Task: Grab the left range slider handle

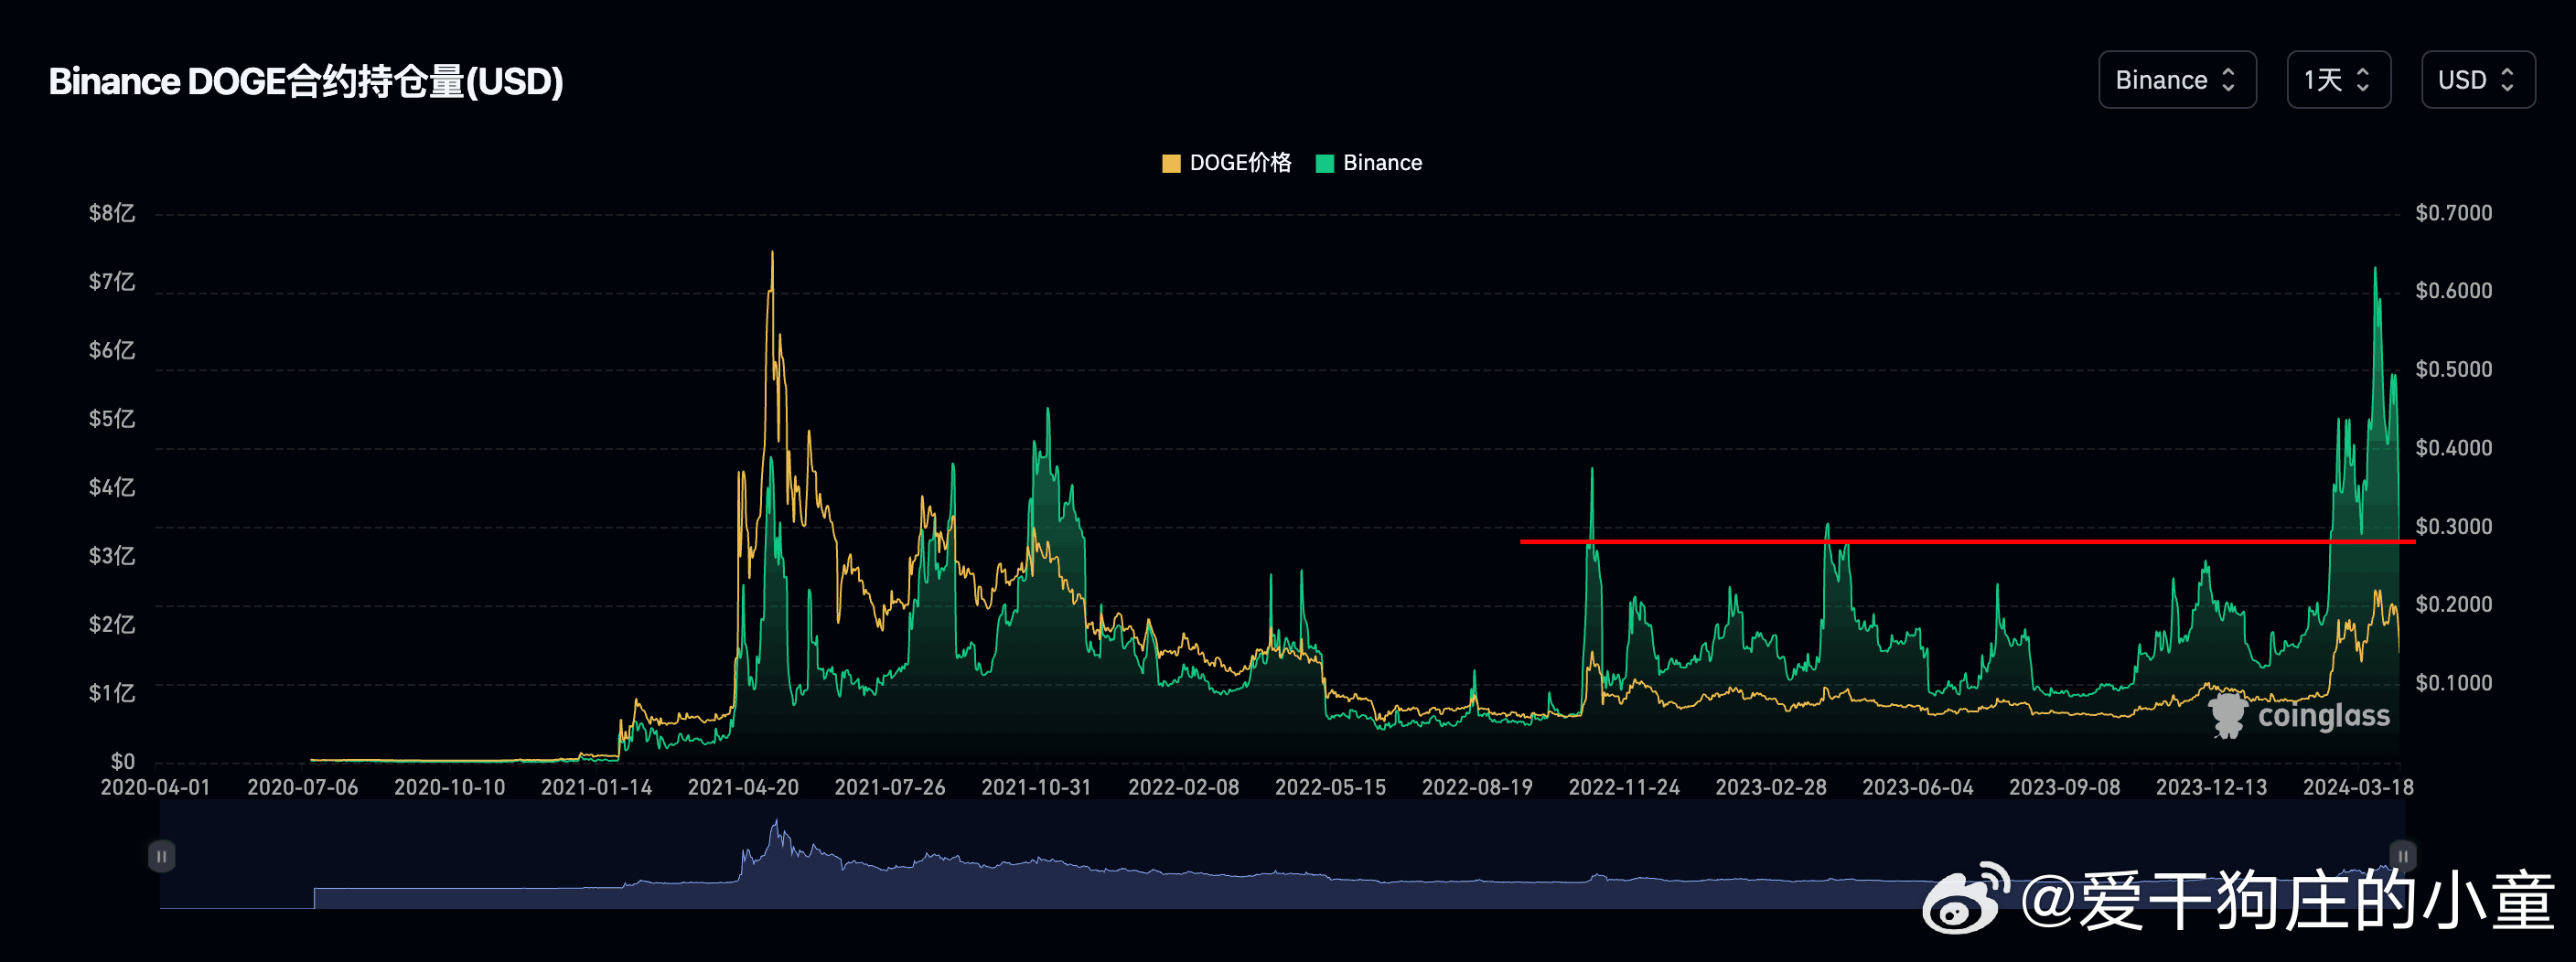Action: [161, 856]
